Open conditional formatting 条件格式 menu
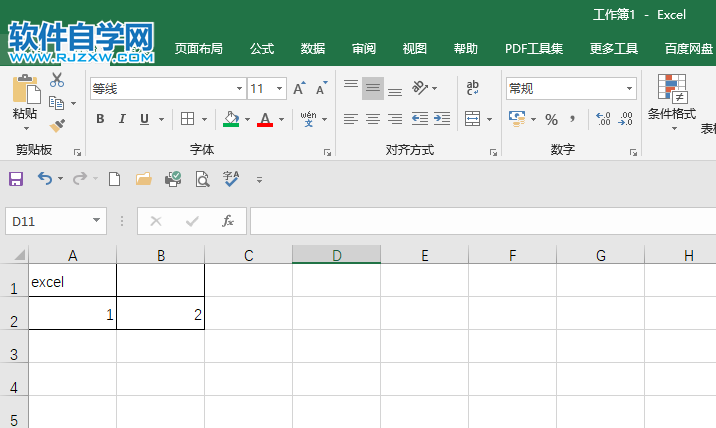 (672, 103)
